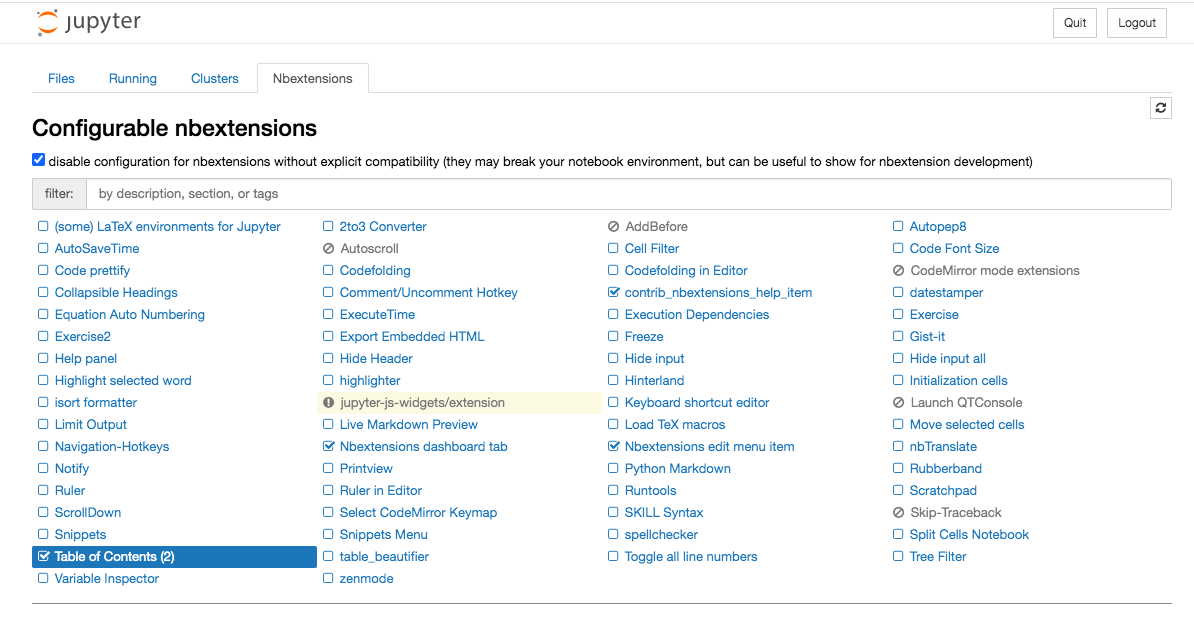This screenshot has height=618, width=1194.
Task: Click the disabled icon next to AddBefore
Action: click(613, 226)
